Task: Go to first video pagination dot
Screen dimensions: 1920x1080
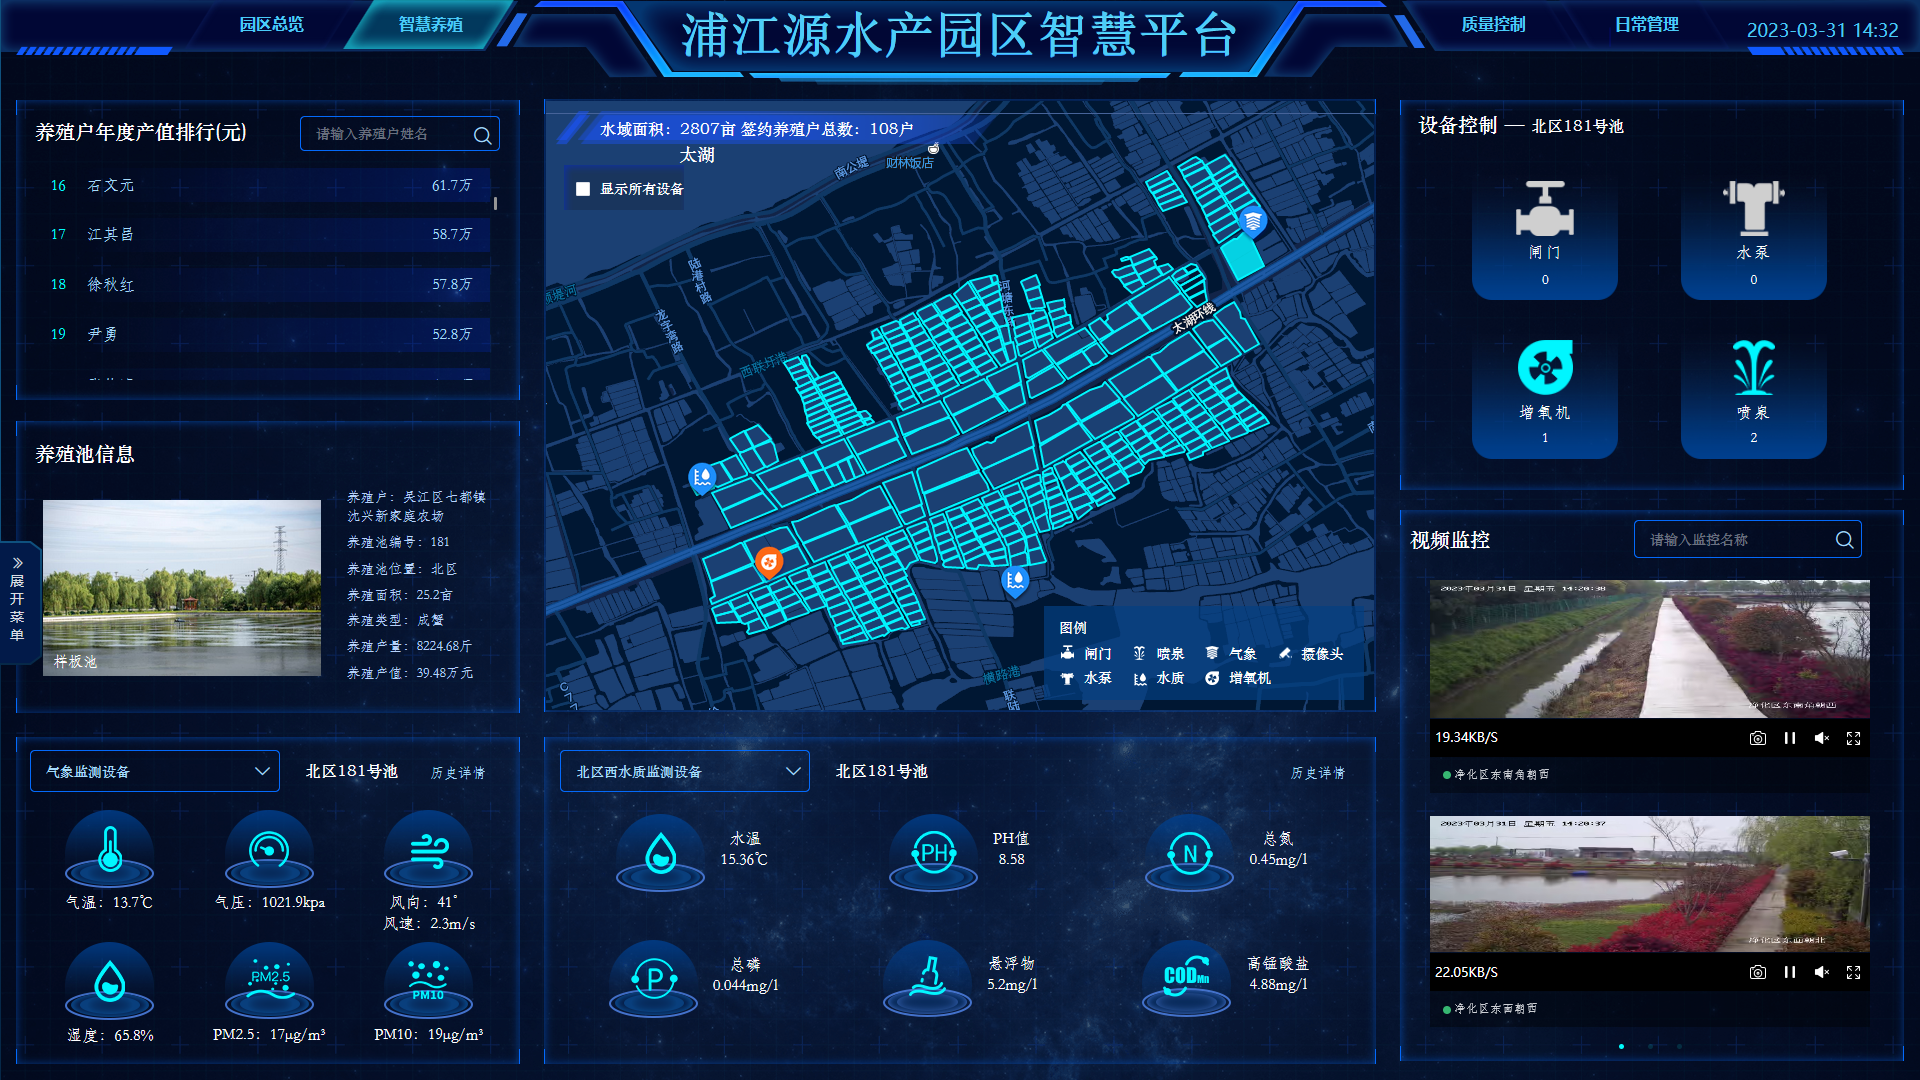Action: point(1621,1046)
